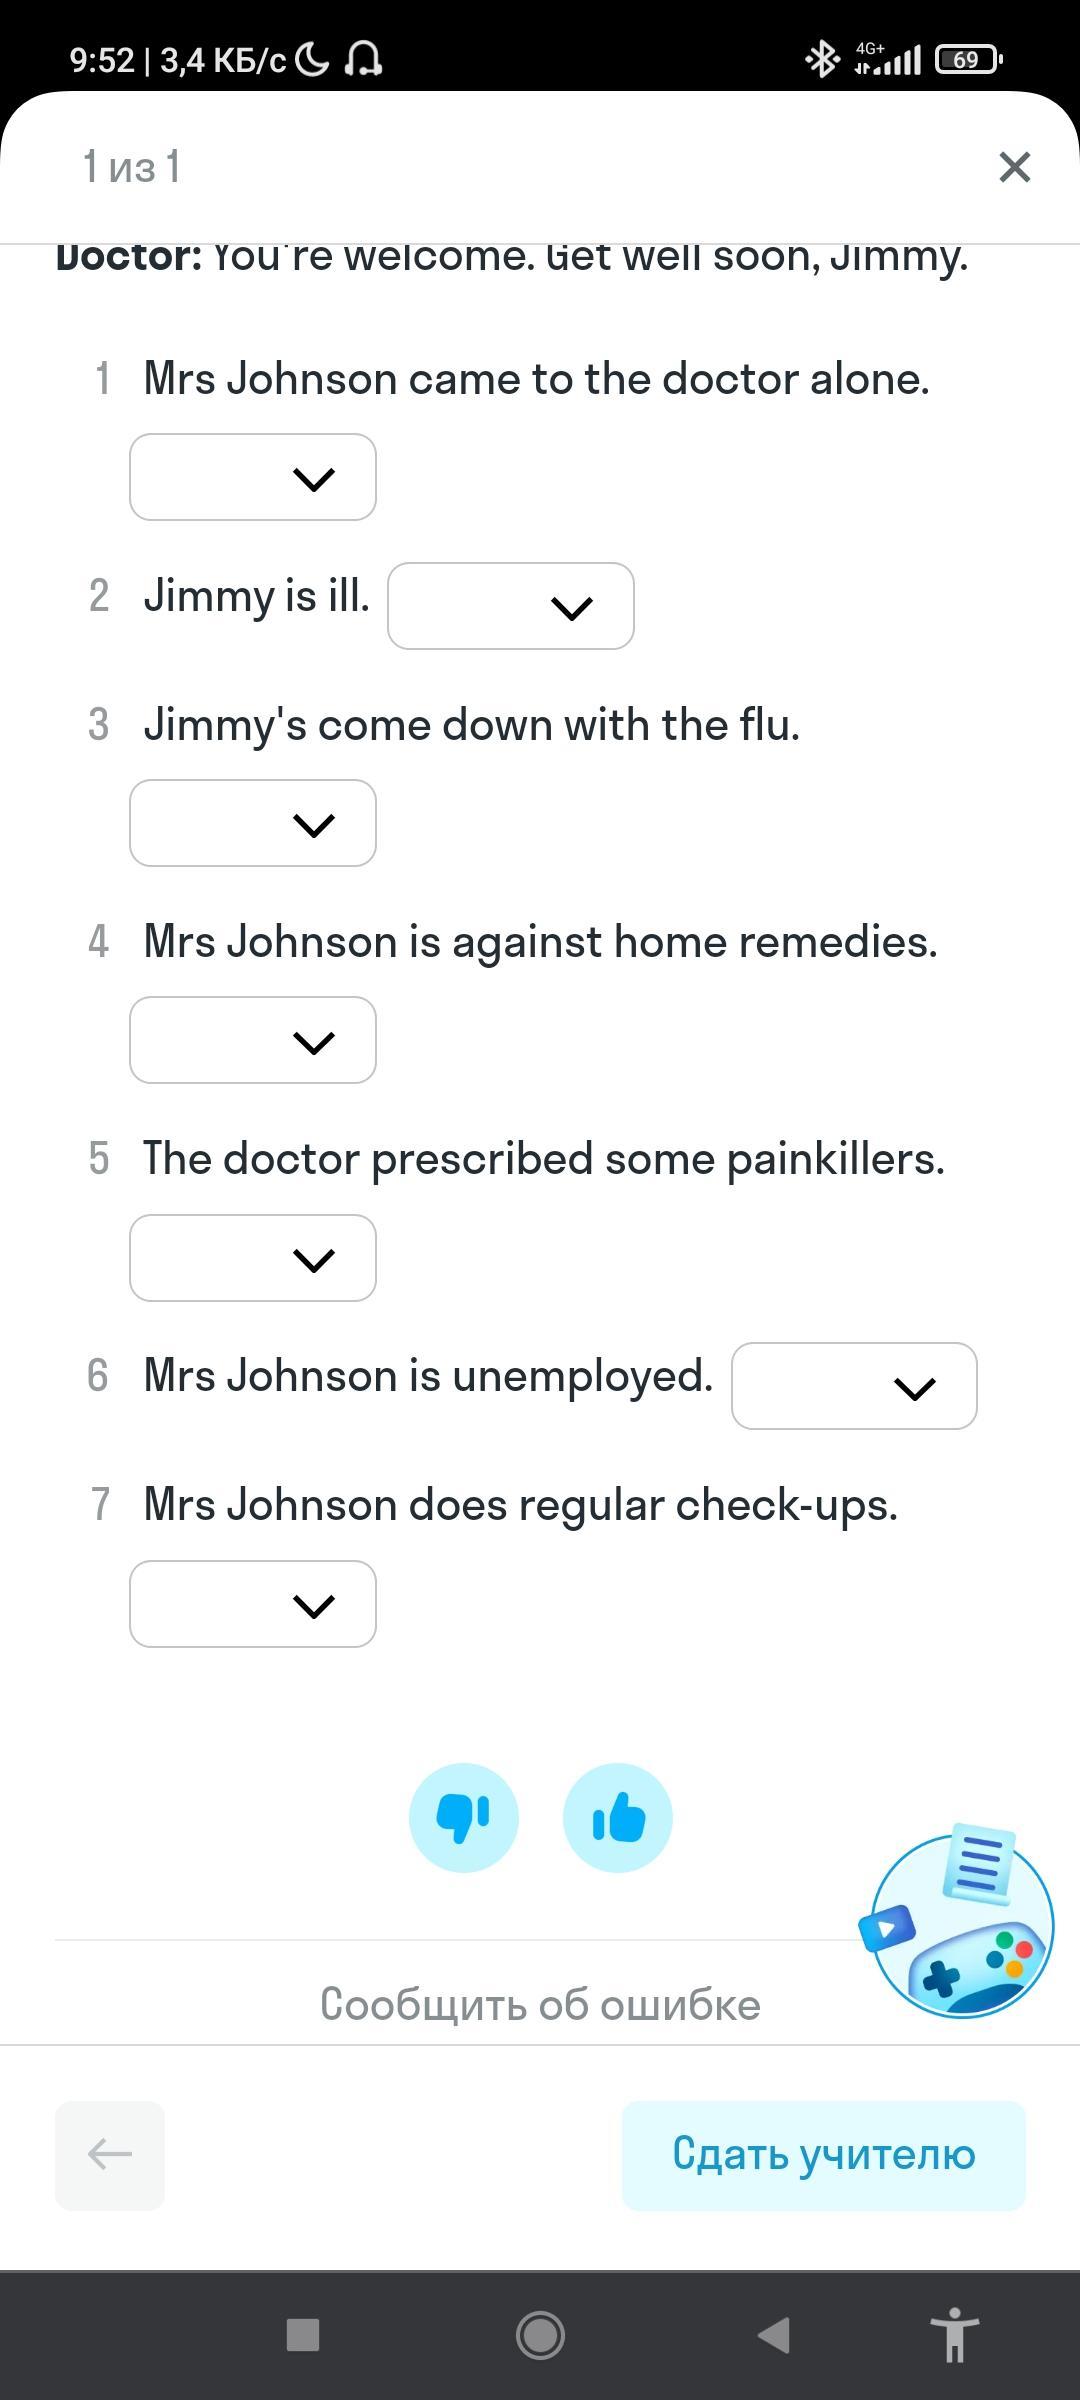Open dropdown for 'prescribed some painkillers'

point(253,1258)
